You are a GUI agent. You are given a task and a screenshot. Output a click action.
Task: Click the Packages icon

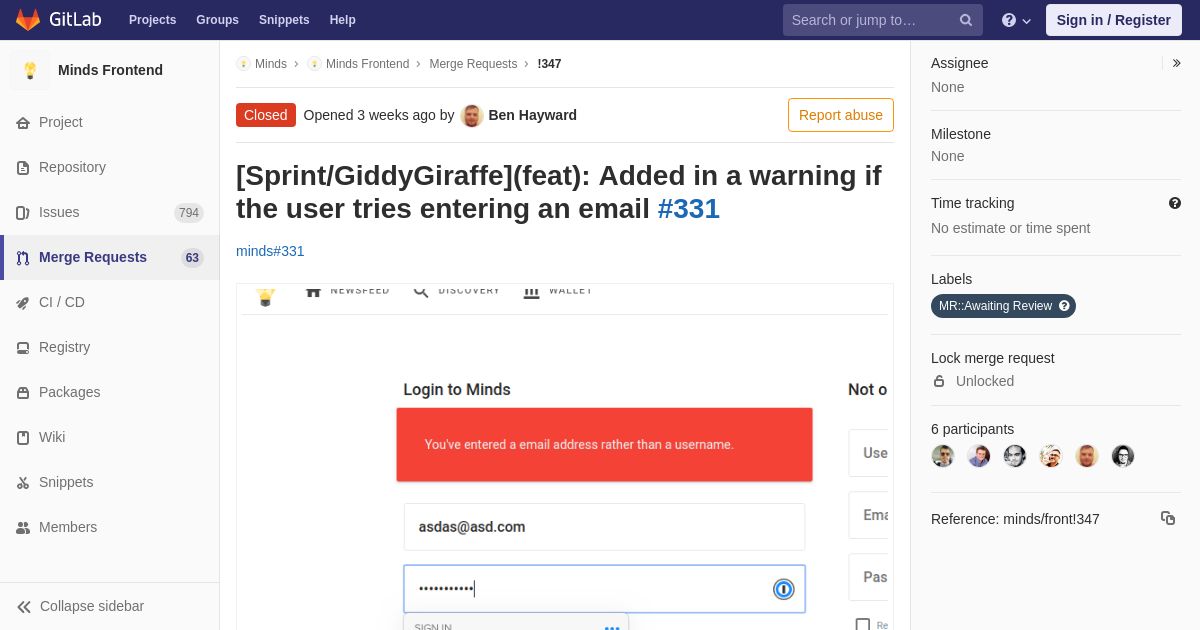(23, 392)
